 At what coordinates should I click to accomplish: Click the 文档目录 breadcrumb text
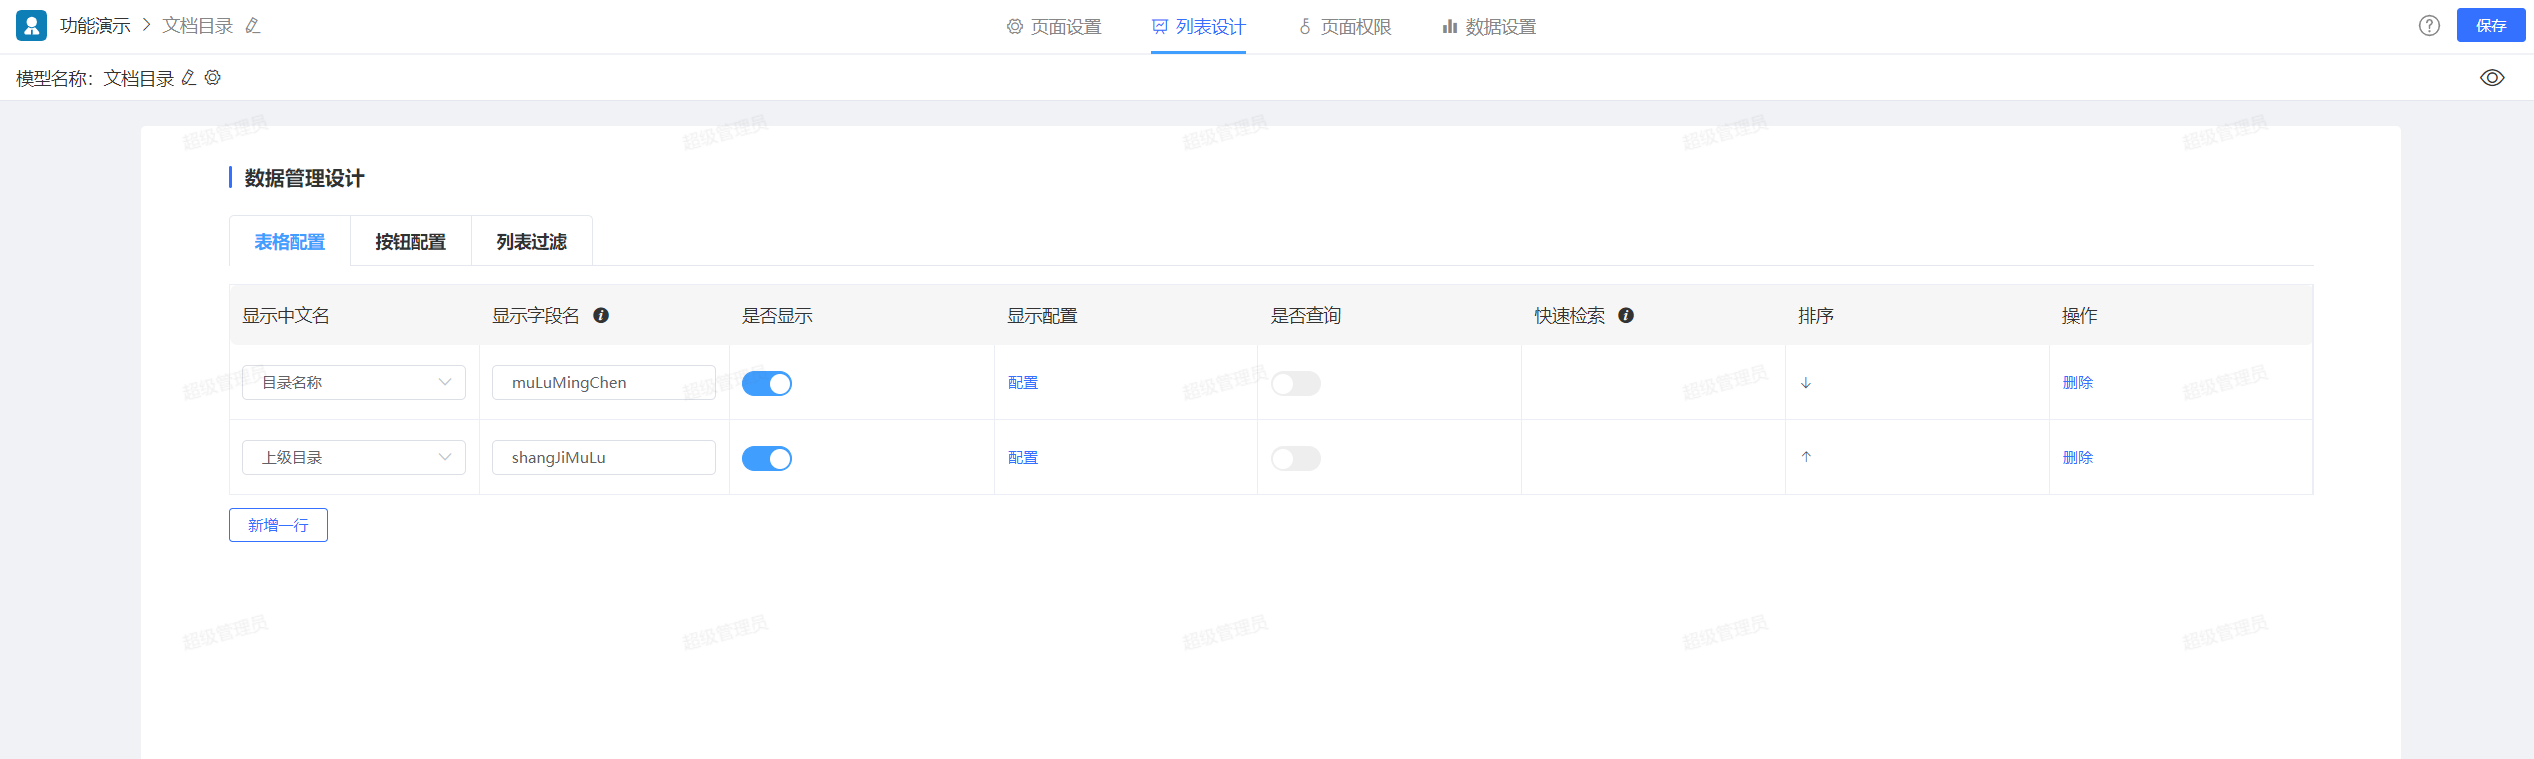coord(198,26)
